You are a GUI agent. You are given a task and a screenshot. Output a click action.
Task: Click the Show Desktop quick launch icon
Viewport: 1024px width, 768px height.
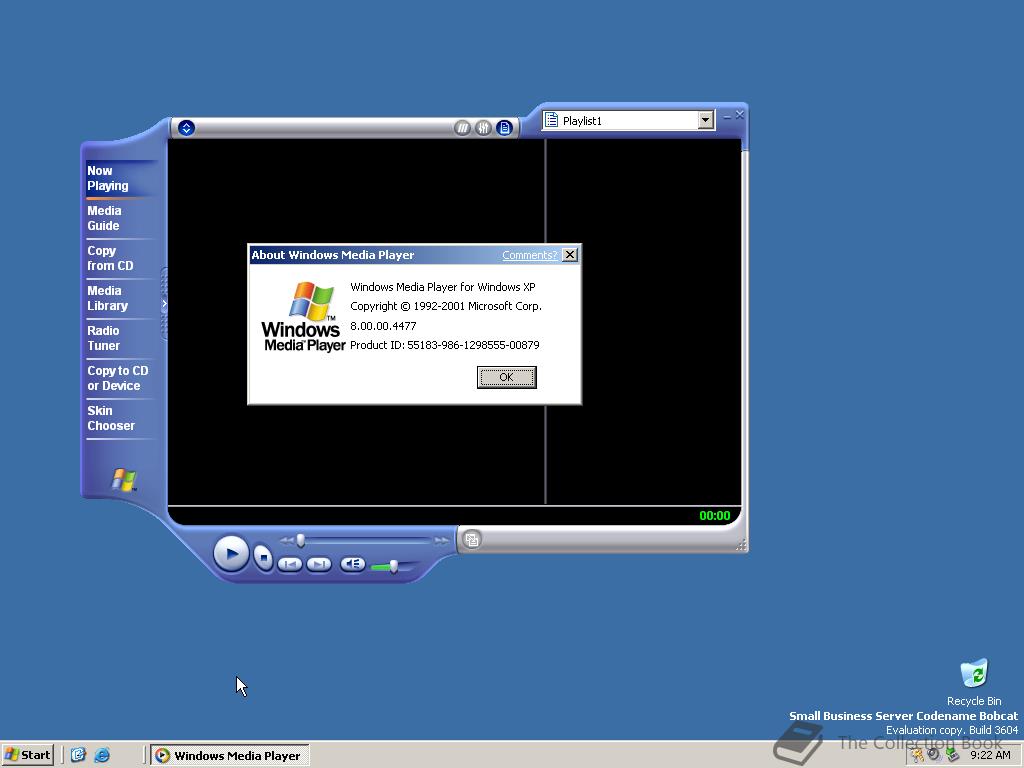click(x=78, y=755)
